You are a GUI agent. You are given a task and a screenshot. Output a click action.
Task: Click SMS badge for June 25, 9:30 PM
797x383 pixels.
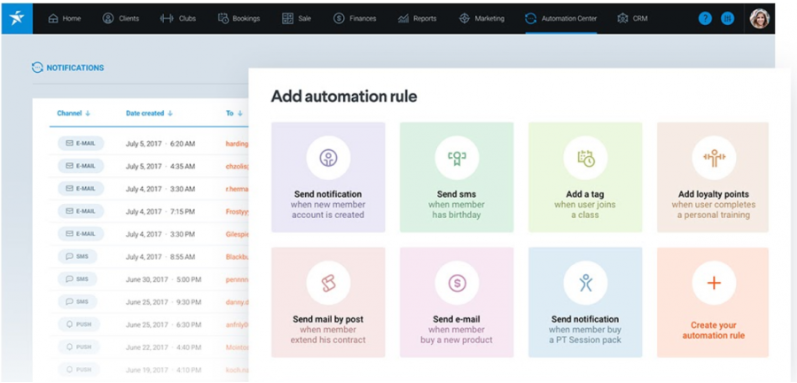(x=77, y=301)
